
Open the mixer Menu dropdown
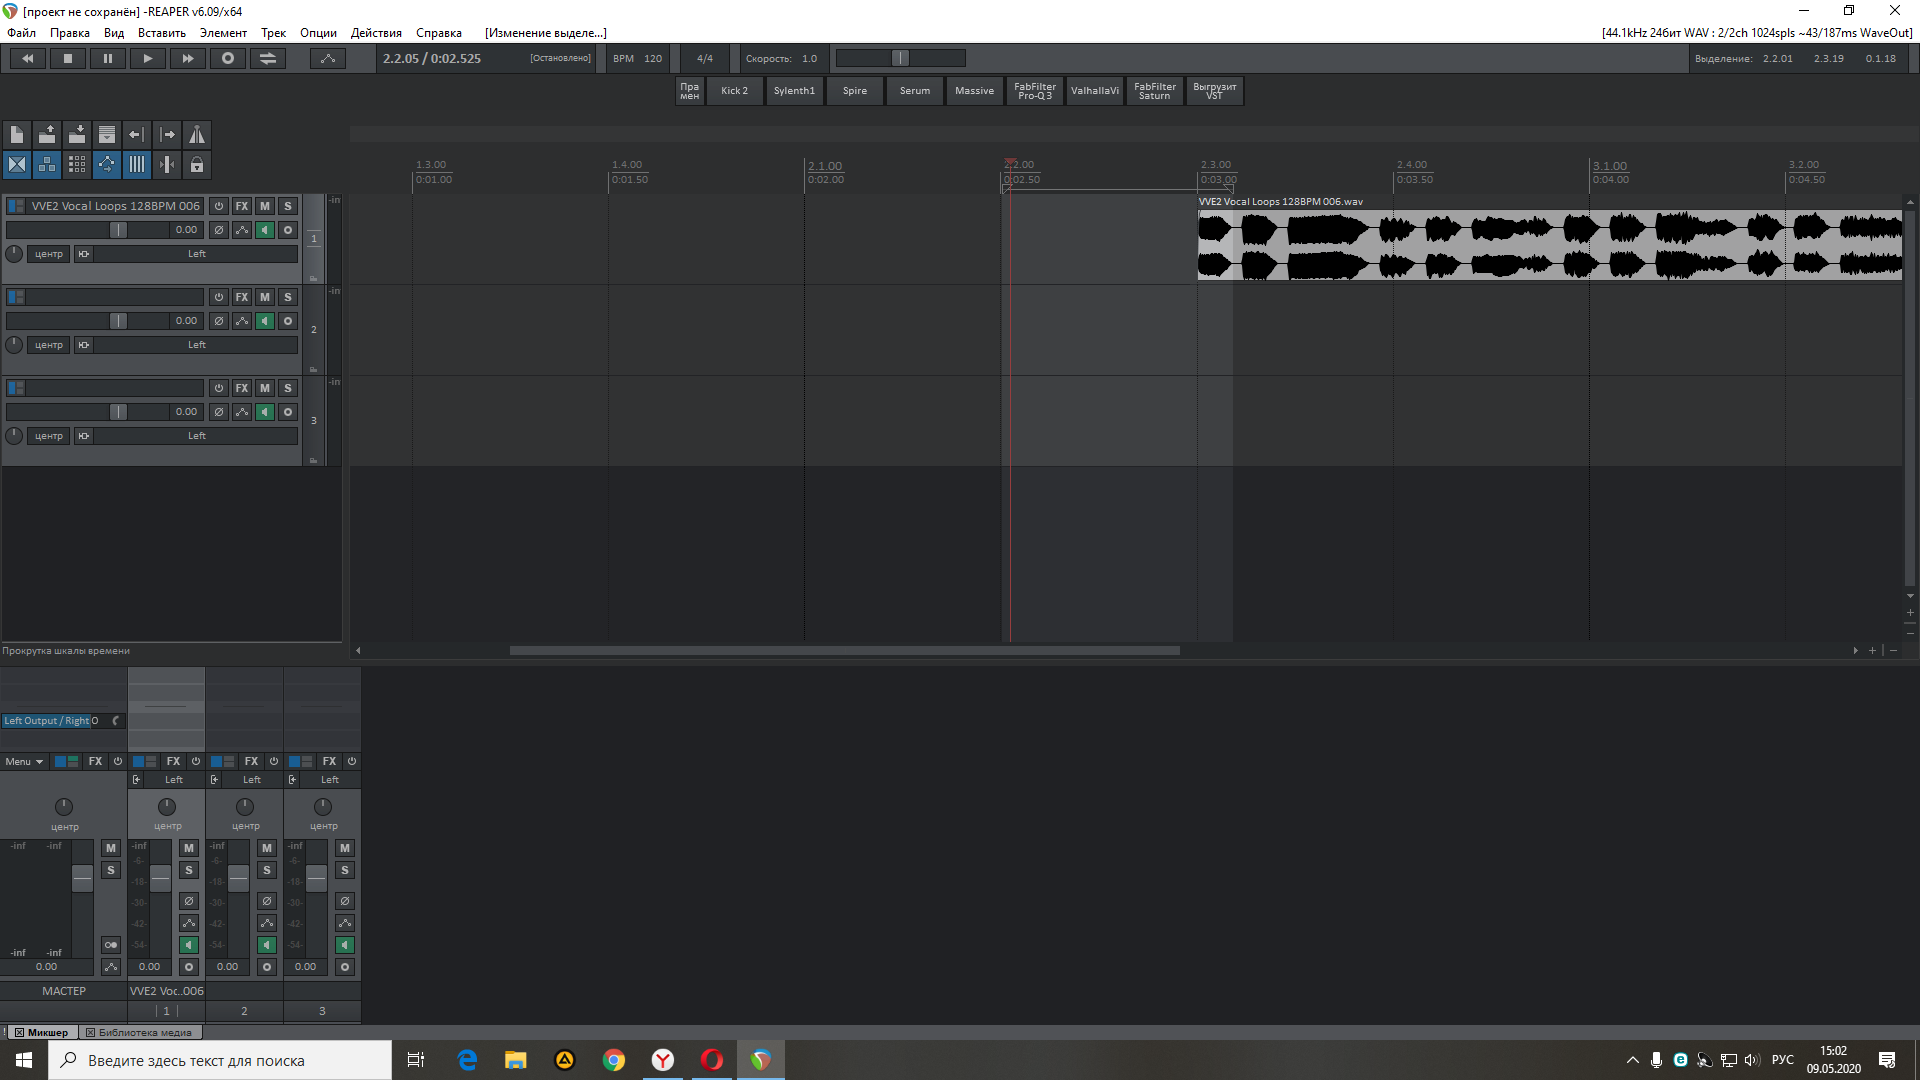24,762
